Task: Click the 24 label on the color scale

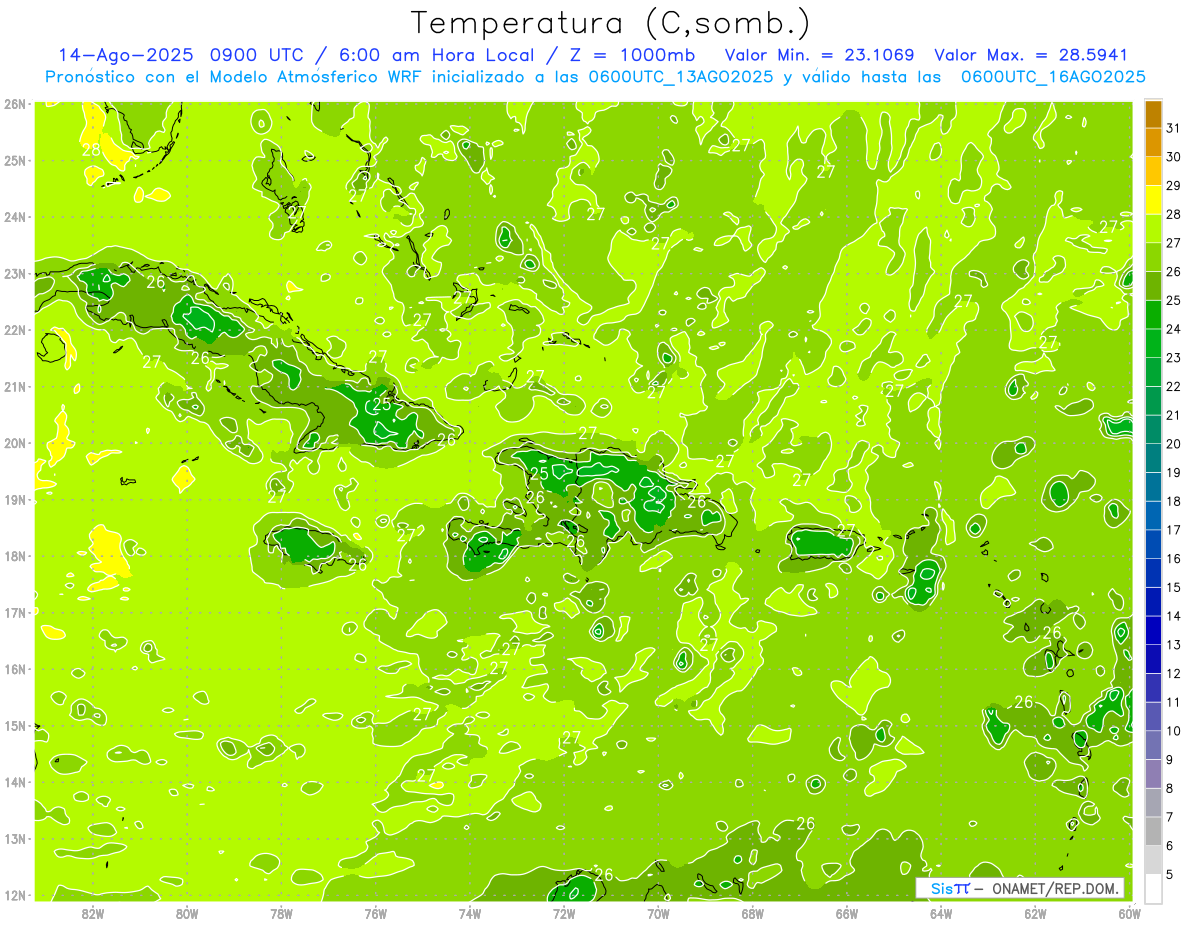Action: tap(1174, 329)
